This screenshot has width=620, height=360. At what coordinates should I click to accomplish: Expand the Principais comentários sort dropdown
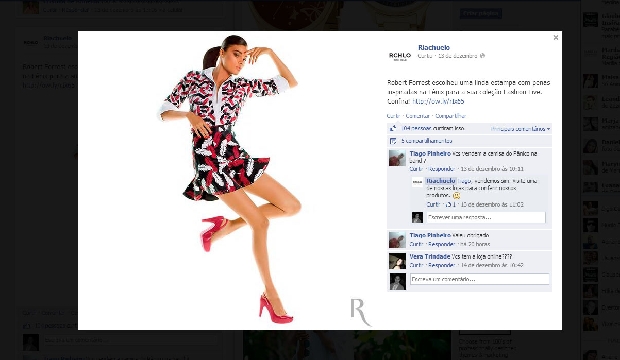tap(520, 129)
